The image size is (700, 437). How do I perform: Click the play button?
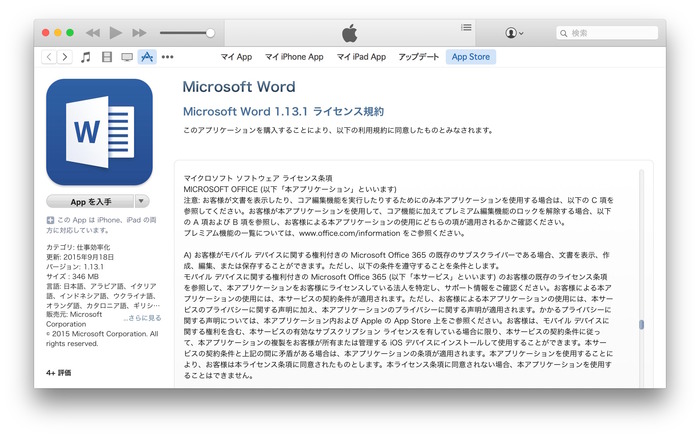coord(116,33)
